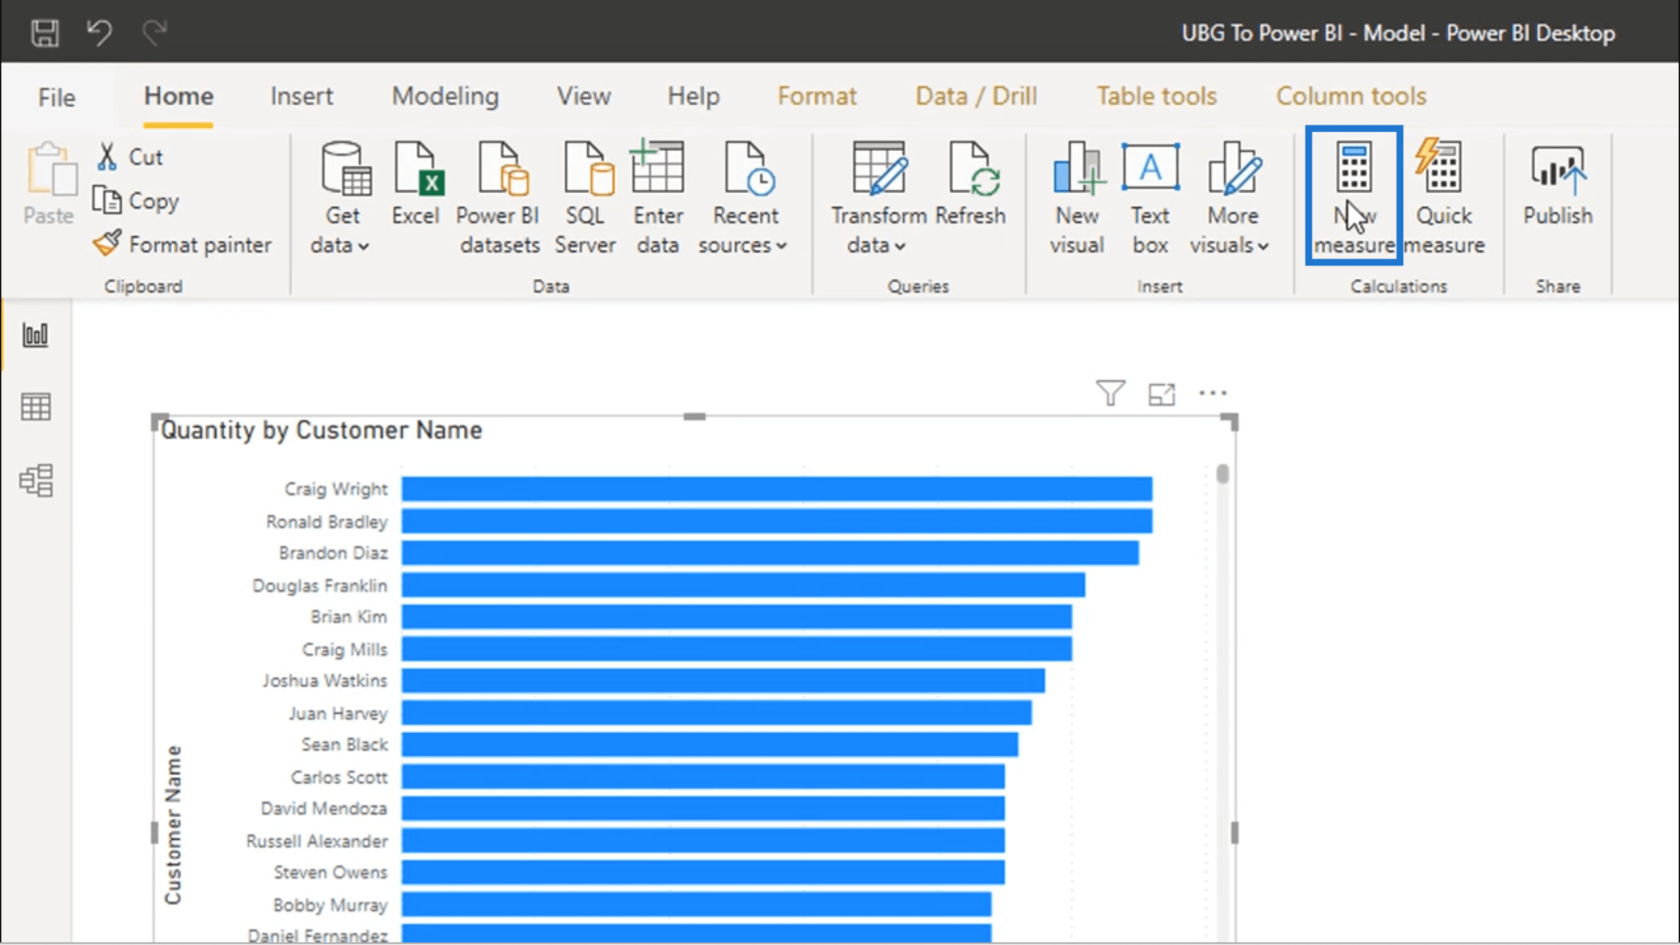Open the Transform data dropdown

[877, 245]
